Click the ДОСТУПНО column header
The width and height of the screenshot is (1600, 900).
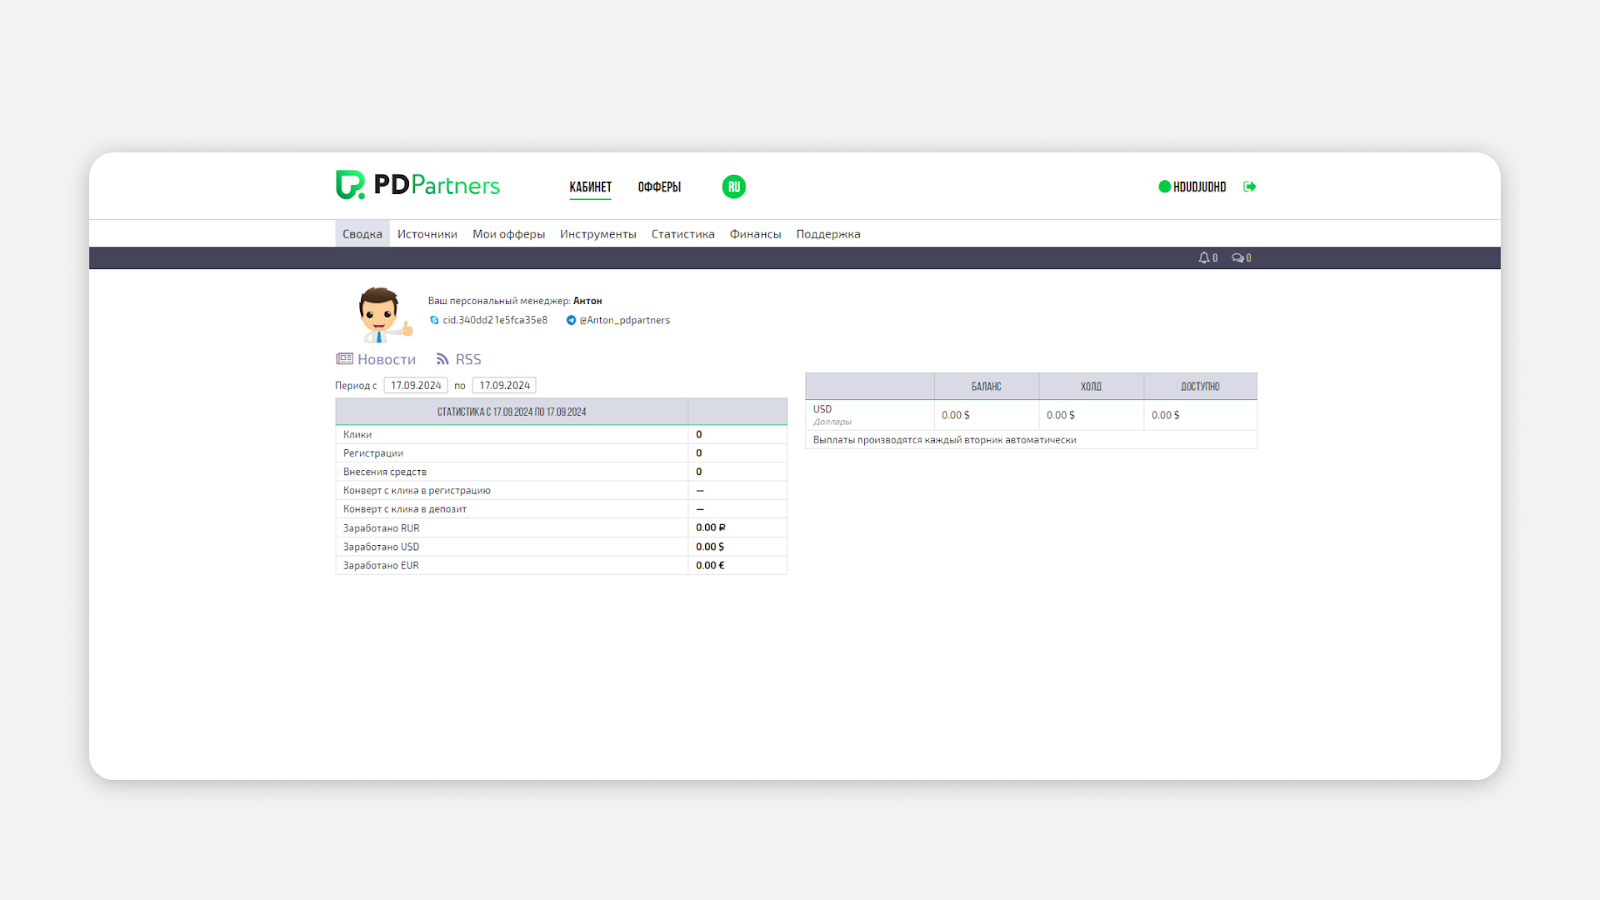(1200, 386)
